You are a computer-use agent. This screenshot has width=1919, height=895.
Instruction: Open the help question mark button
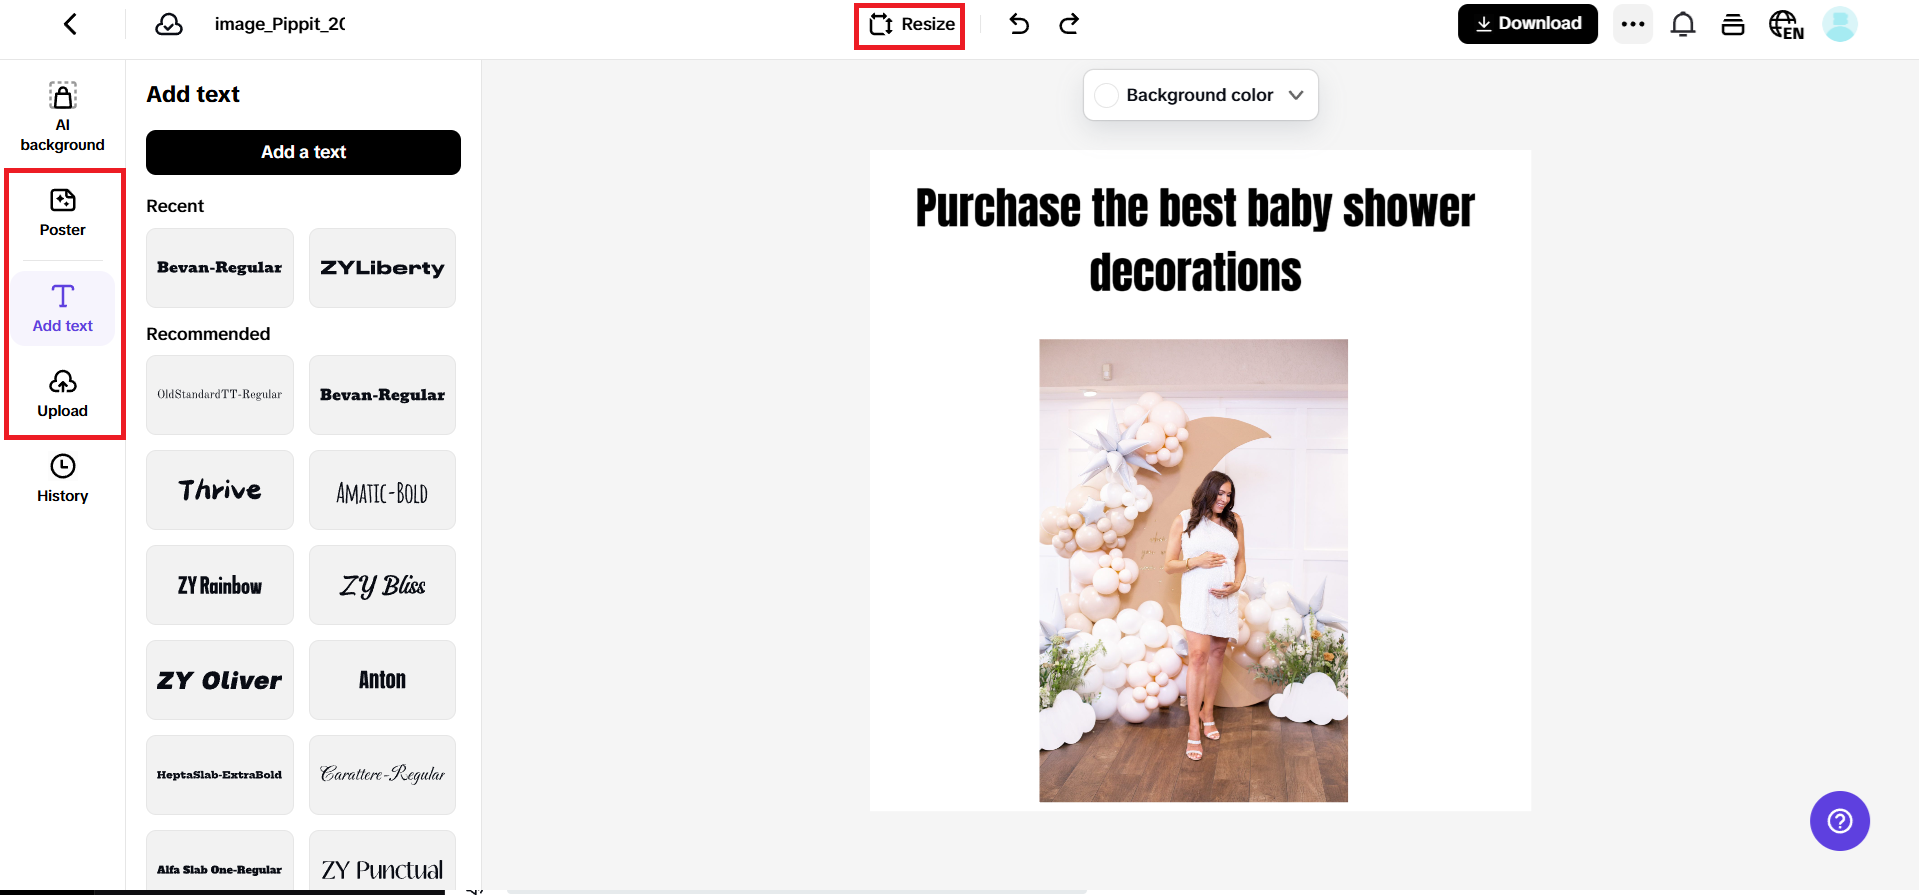1840,821
